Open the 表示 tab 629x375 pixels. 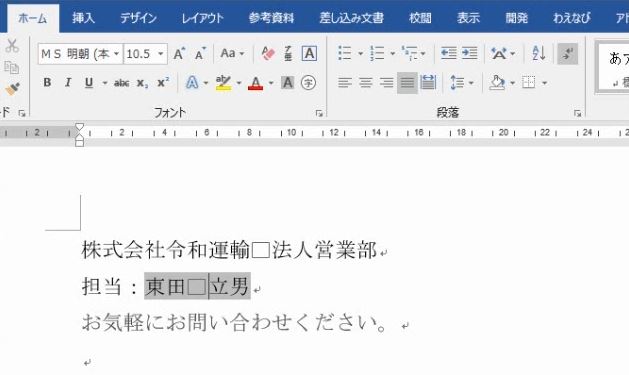tap(468, 18)
